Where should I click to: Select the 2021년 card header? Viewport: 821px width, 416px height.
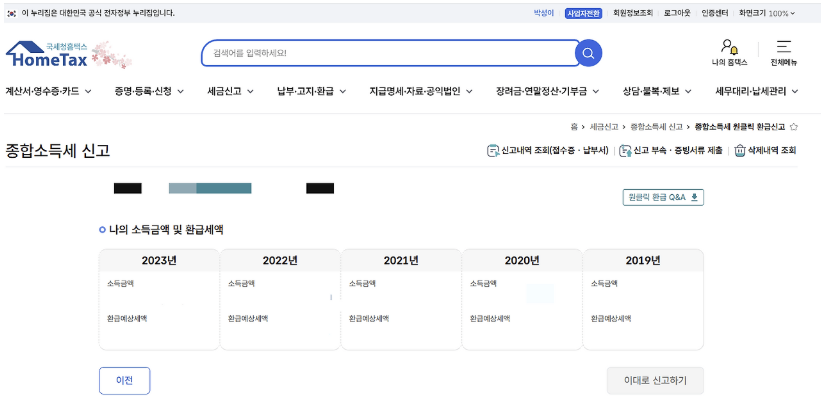point(401,261)
